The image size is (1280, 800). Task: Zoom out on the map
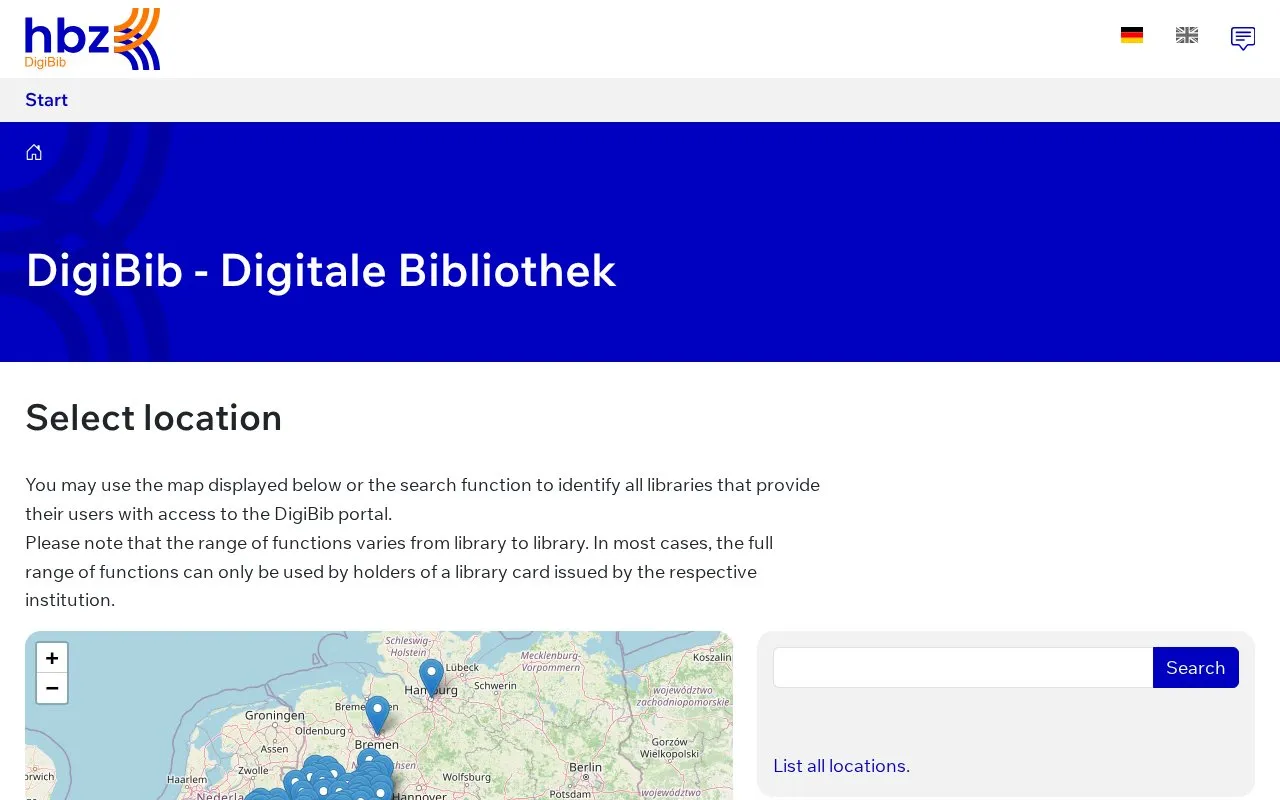click(x=52, y=688)
